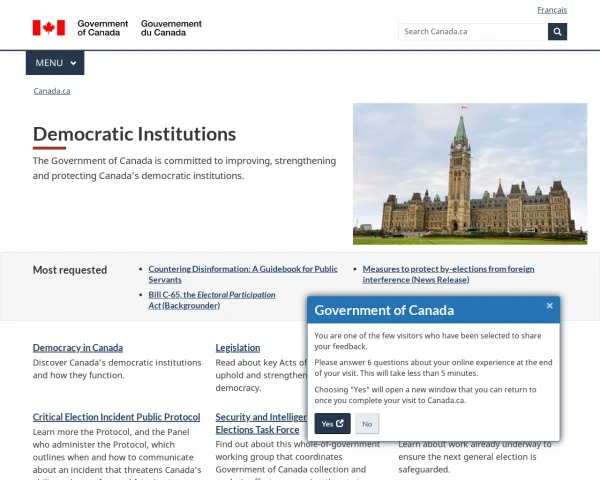Image resolution: width=600 pixels, height=480 pixels.
Task: Open the Democracy in Canada link
Action: [x=78, y=348]
